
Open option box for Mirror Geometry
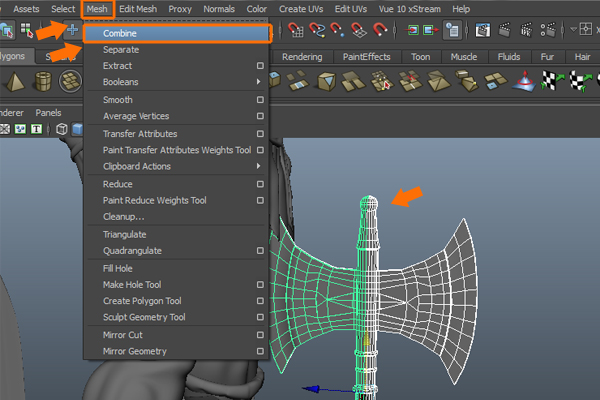click(260, 351)
